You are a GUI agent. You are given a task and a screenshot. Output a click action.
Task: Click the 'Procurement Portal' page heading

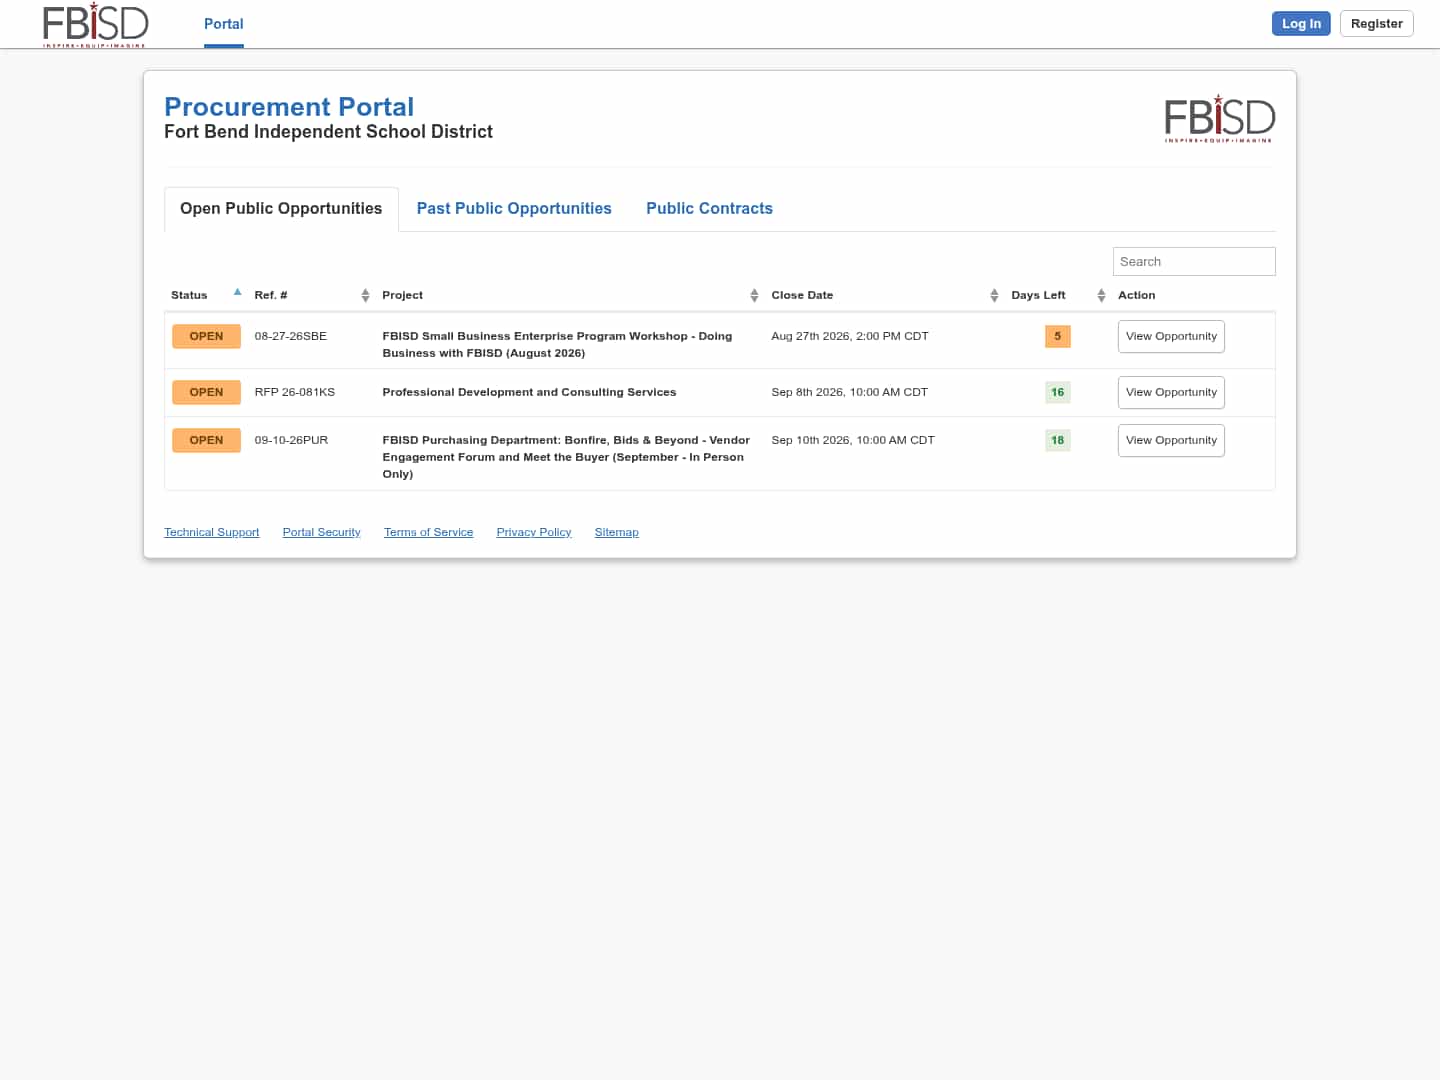pos(289,106)
